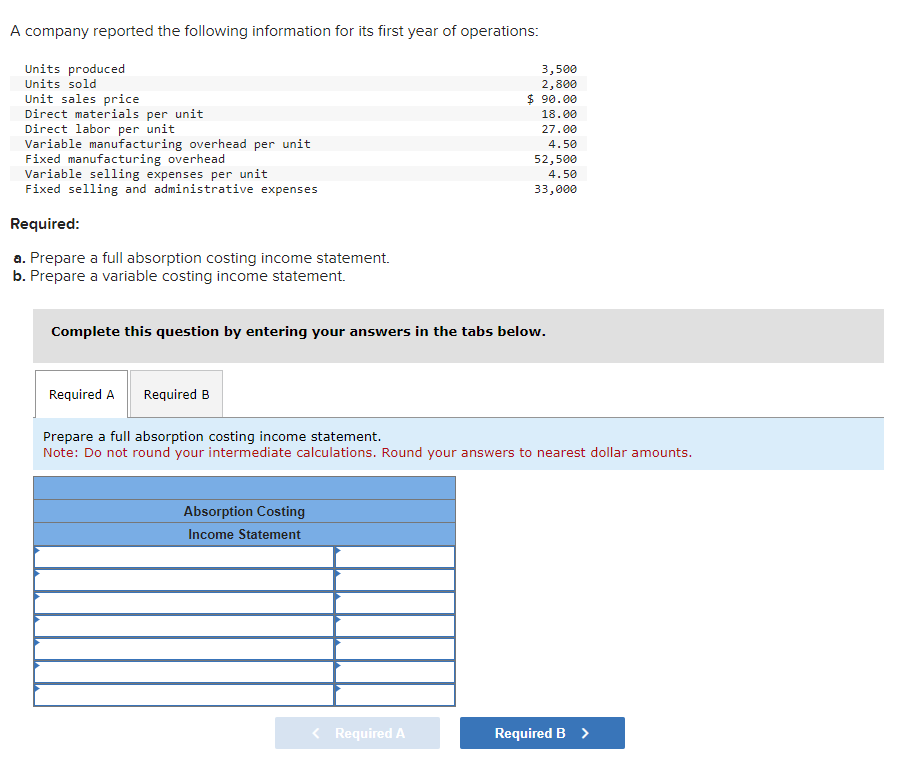Click 'Fixed manufacturing overhead' label
The image size is (909, 765).
pyautogui.click(x=125, y=159)
